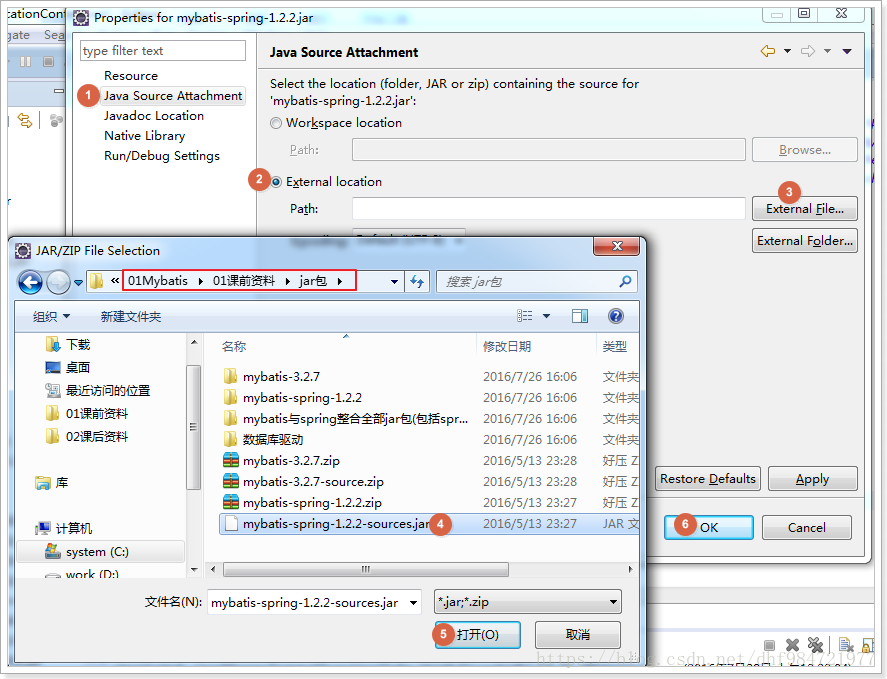This screenshot has height=679, width=887.
Task: Change view mode icon in file dialog
Action: [524, 316]
